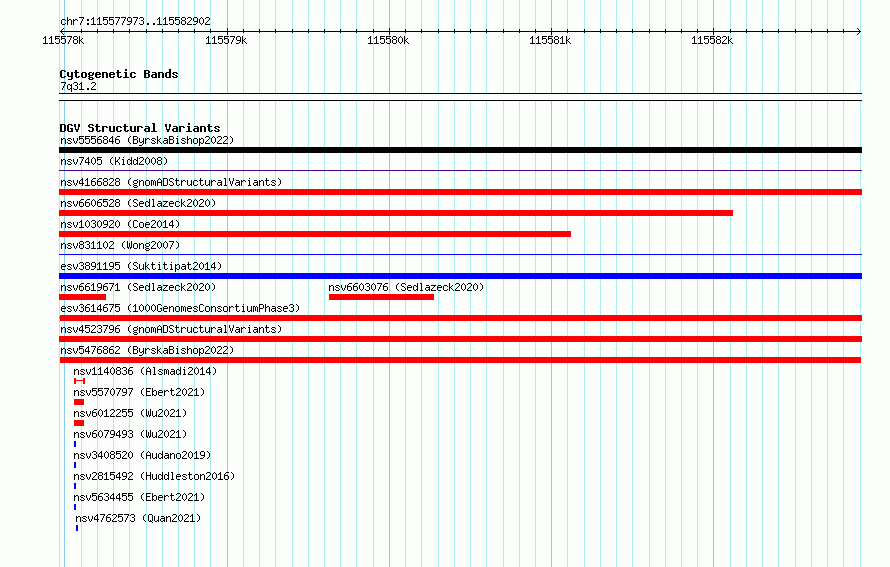
Task: Click the red nsv1030920 variant bar
Action: coord(315,234)
